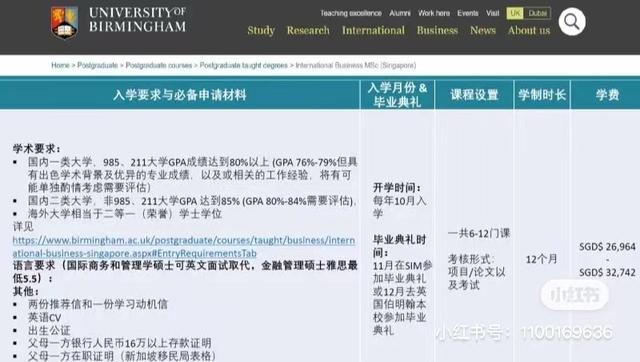Open Postgraduate courses breadcrumb link
Screen dimensions: 640x362
tap(159, 65)
